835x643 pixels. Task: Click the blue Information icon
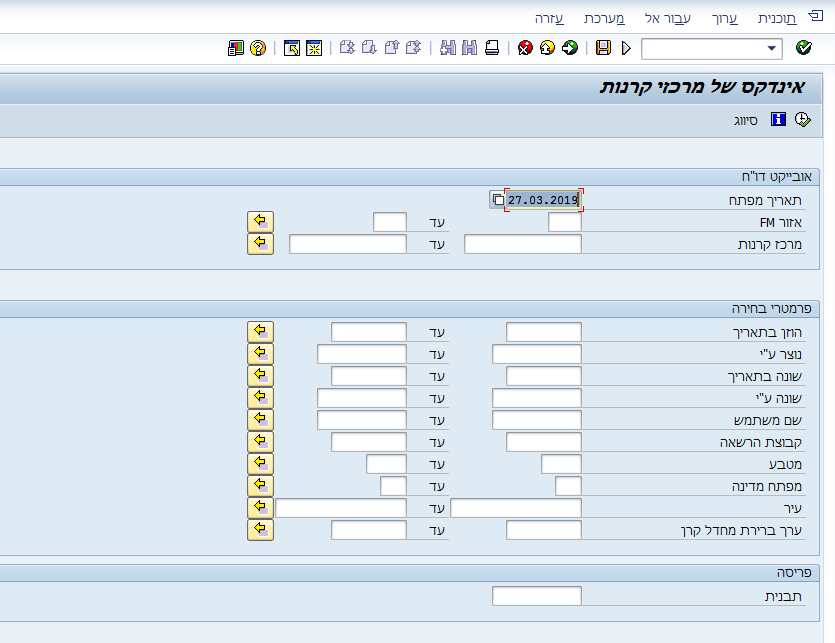coord(778,119)
